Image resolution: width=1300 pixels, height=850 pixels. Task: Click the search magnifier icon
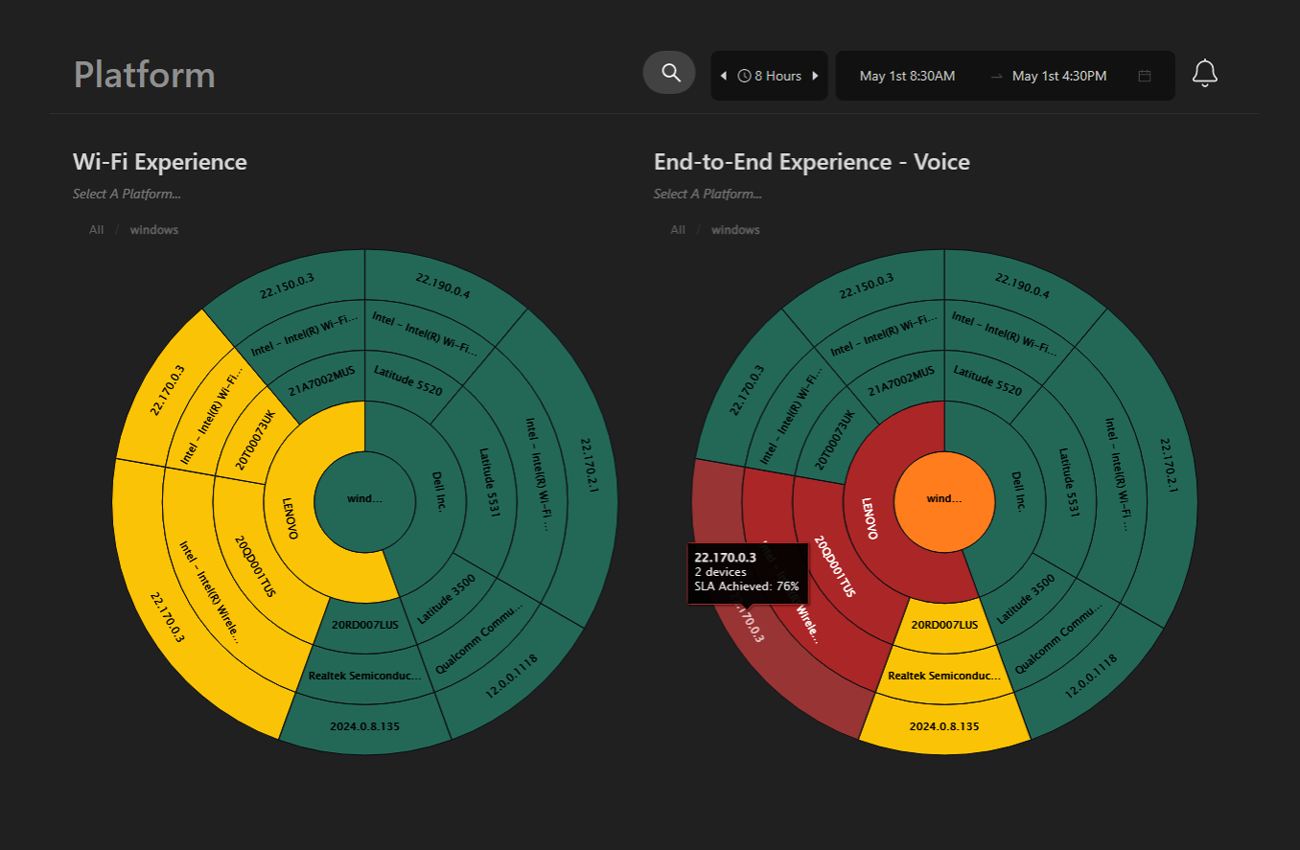[670, 73]
